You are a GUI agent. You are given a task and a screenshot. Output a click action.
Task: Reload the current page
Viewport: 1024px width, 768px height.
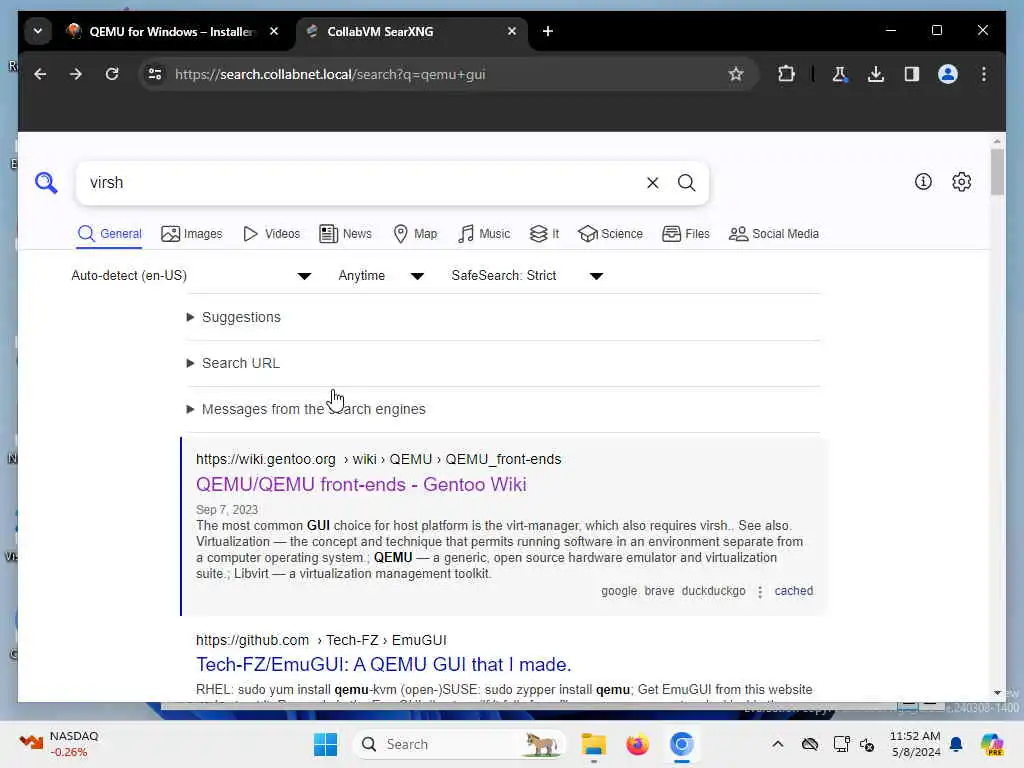point(112,74)
